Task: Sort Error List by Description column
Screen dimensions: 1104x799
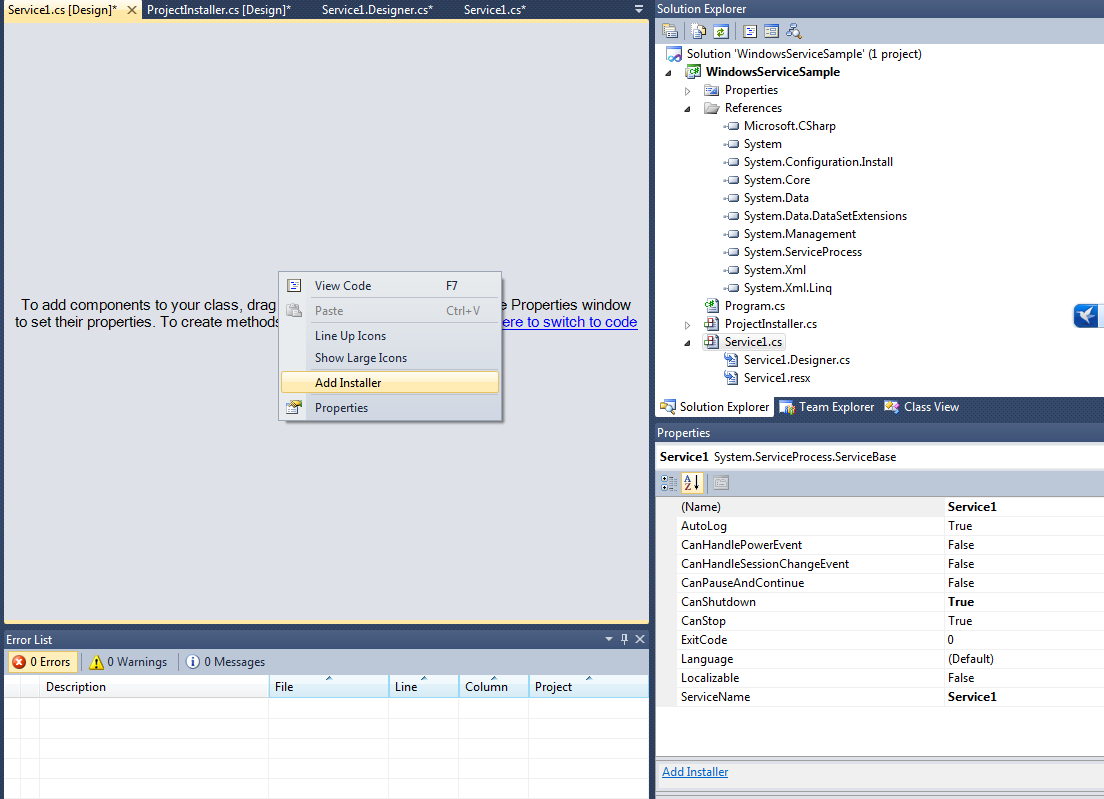Action: [153, 686]
